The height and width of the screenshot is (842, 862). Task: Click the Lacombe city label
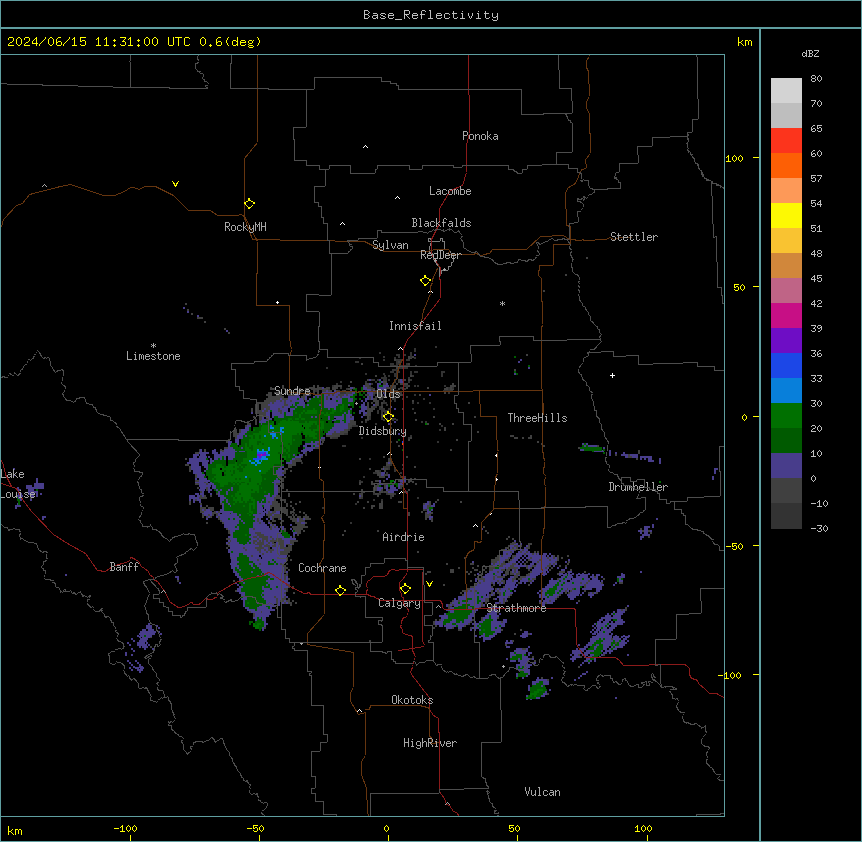pyautogui.click(x=450, y=191)
